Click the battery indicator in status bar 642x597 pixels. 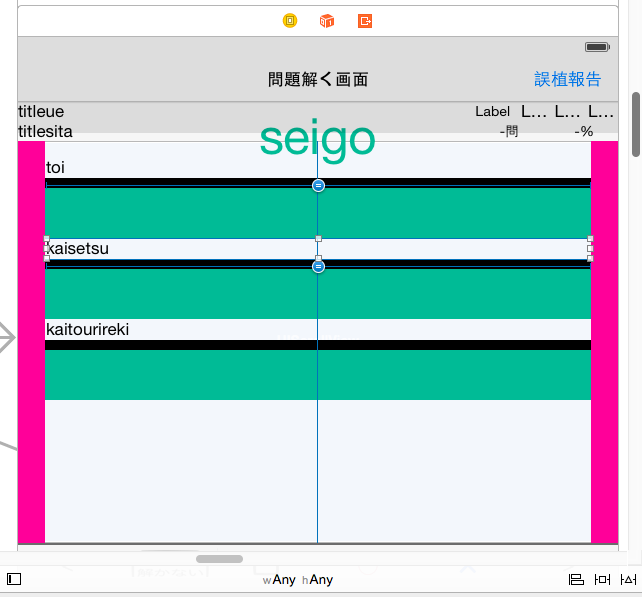[597, 47]
